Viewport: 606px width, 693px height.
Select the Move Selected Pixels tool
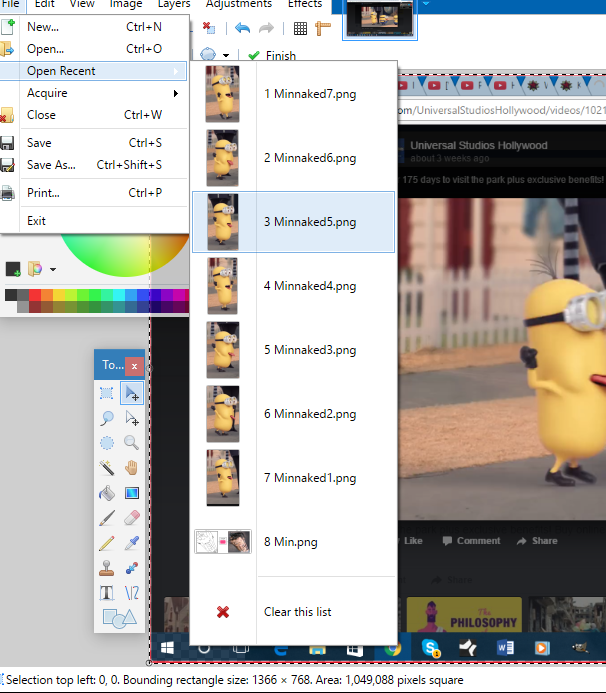[x=132, y=393]
